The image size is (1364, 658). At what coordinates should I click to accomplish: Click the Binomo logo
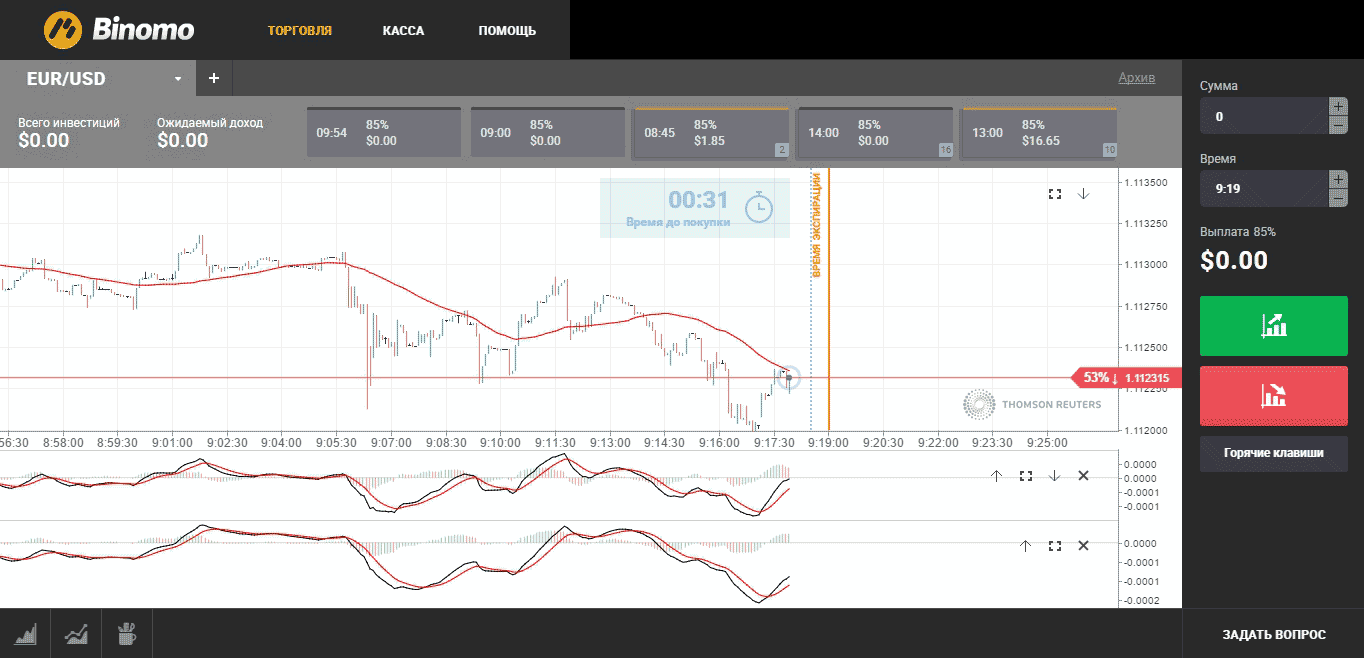[x=118, y=30]
